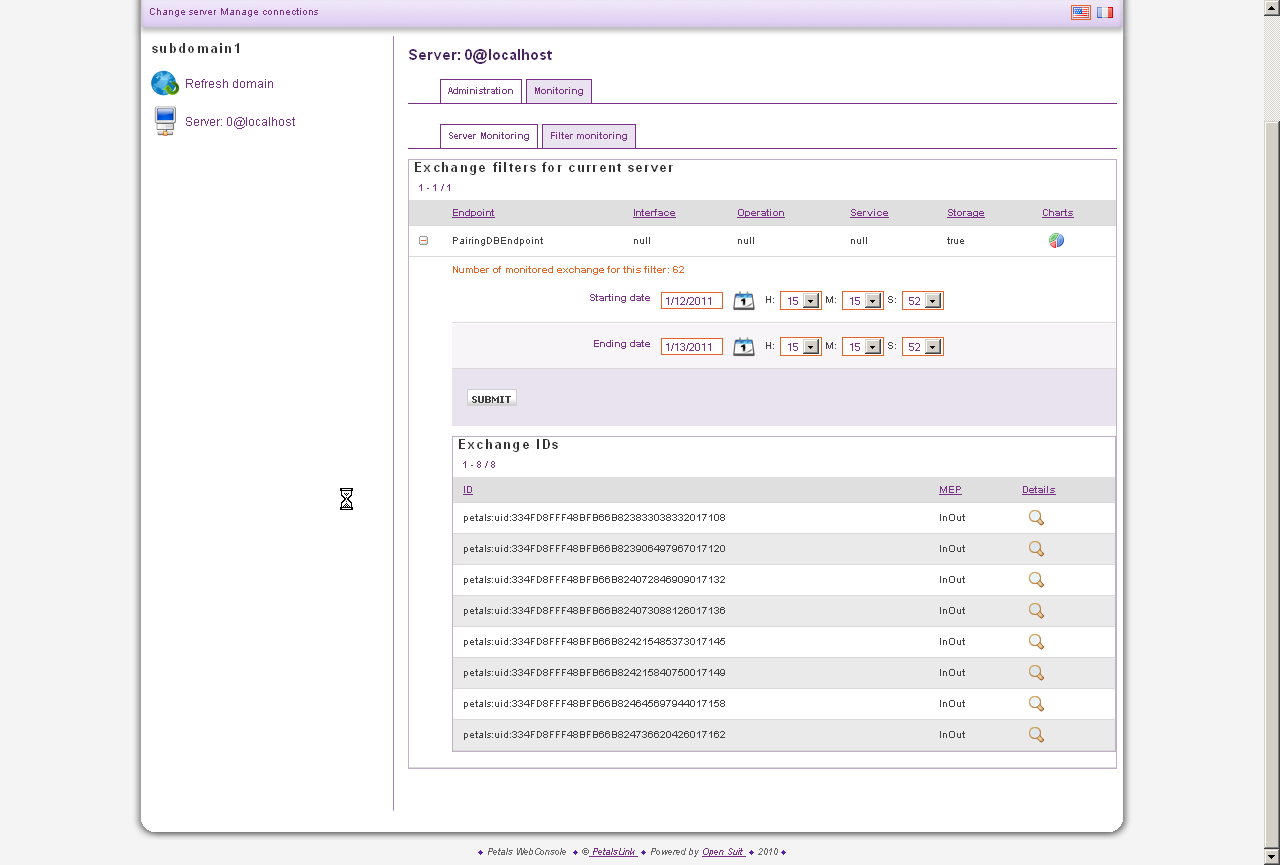
Task: Switch language with the French flag
Action: click(1105, 12)
